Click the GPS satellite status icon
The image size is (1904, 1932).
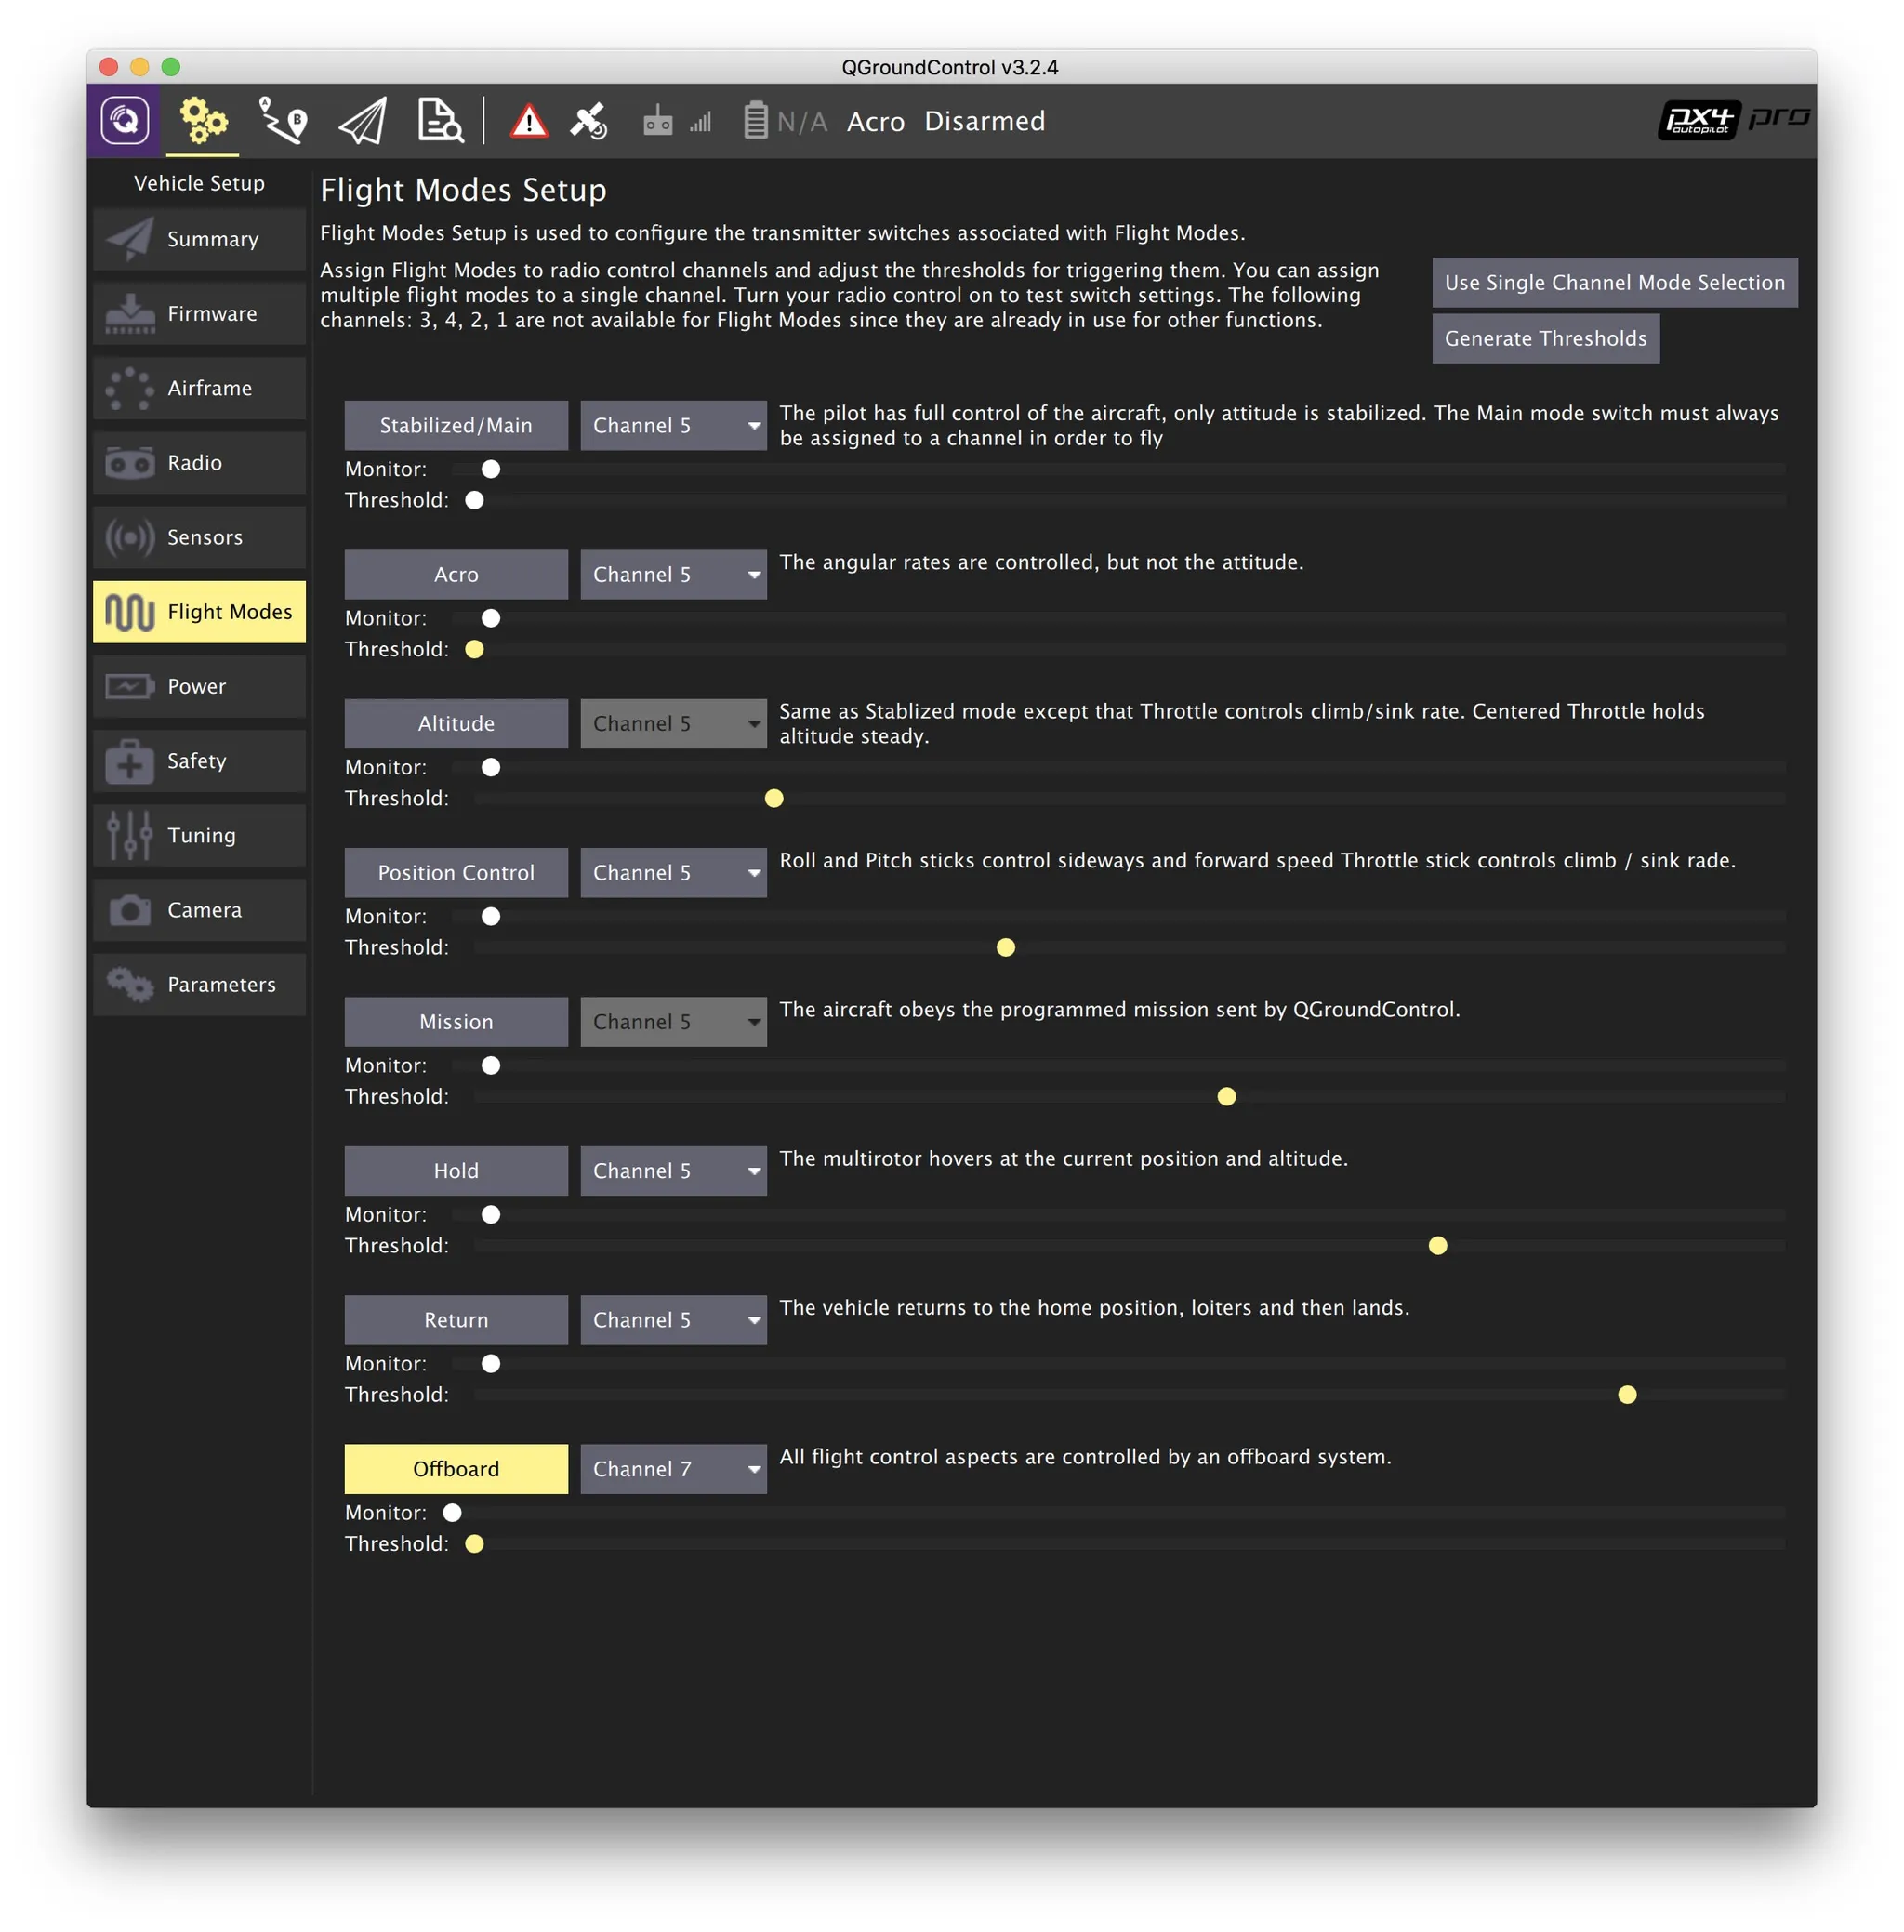pyautogui.click(x=589, y=122)
